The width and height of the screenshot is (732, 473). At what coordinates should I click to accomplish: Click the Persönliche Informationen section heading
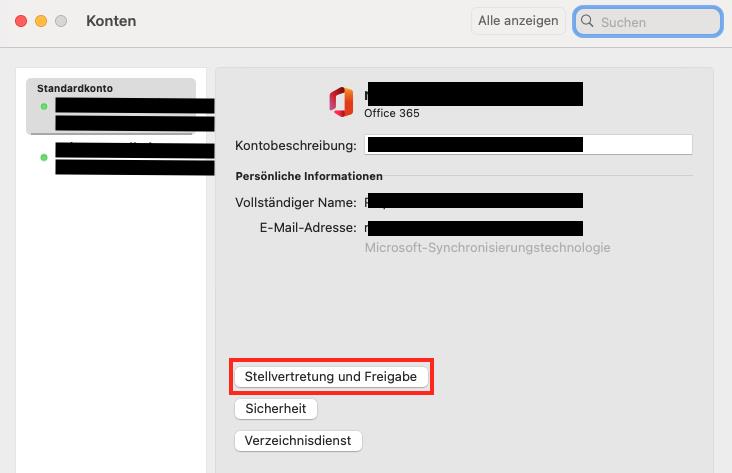pyautogui.click(x=309, y=176)
